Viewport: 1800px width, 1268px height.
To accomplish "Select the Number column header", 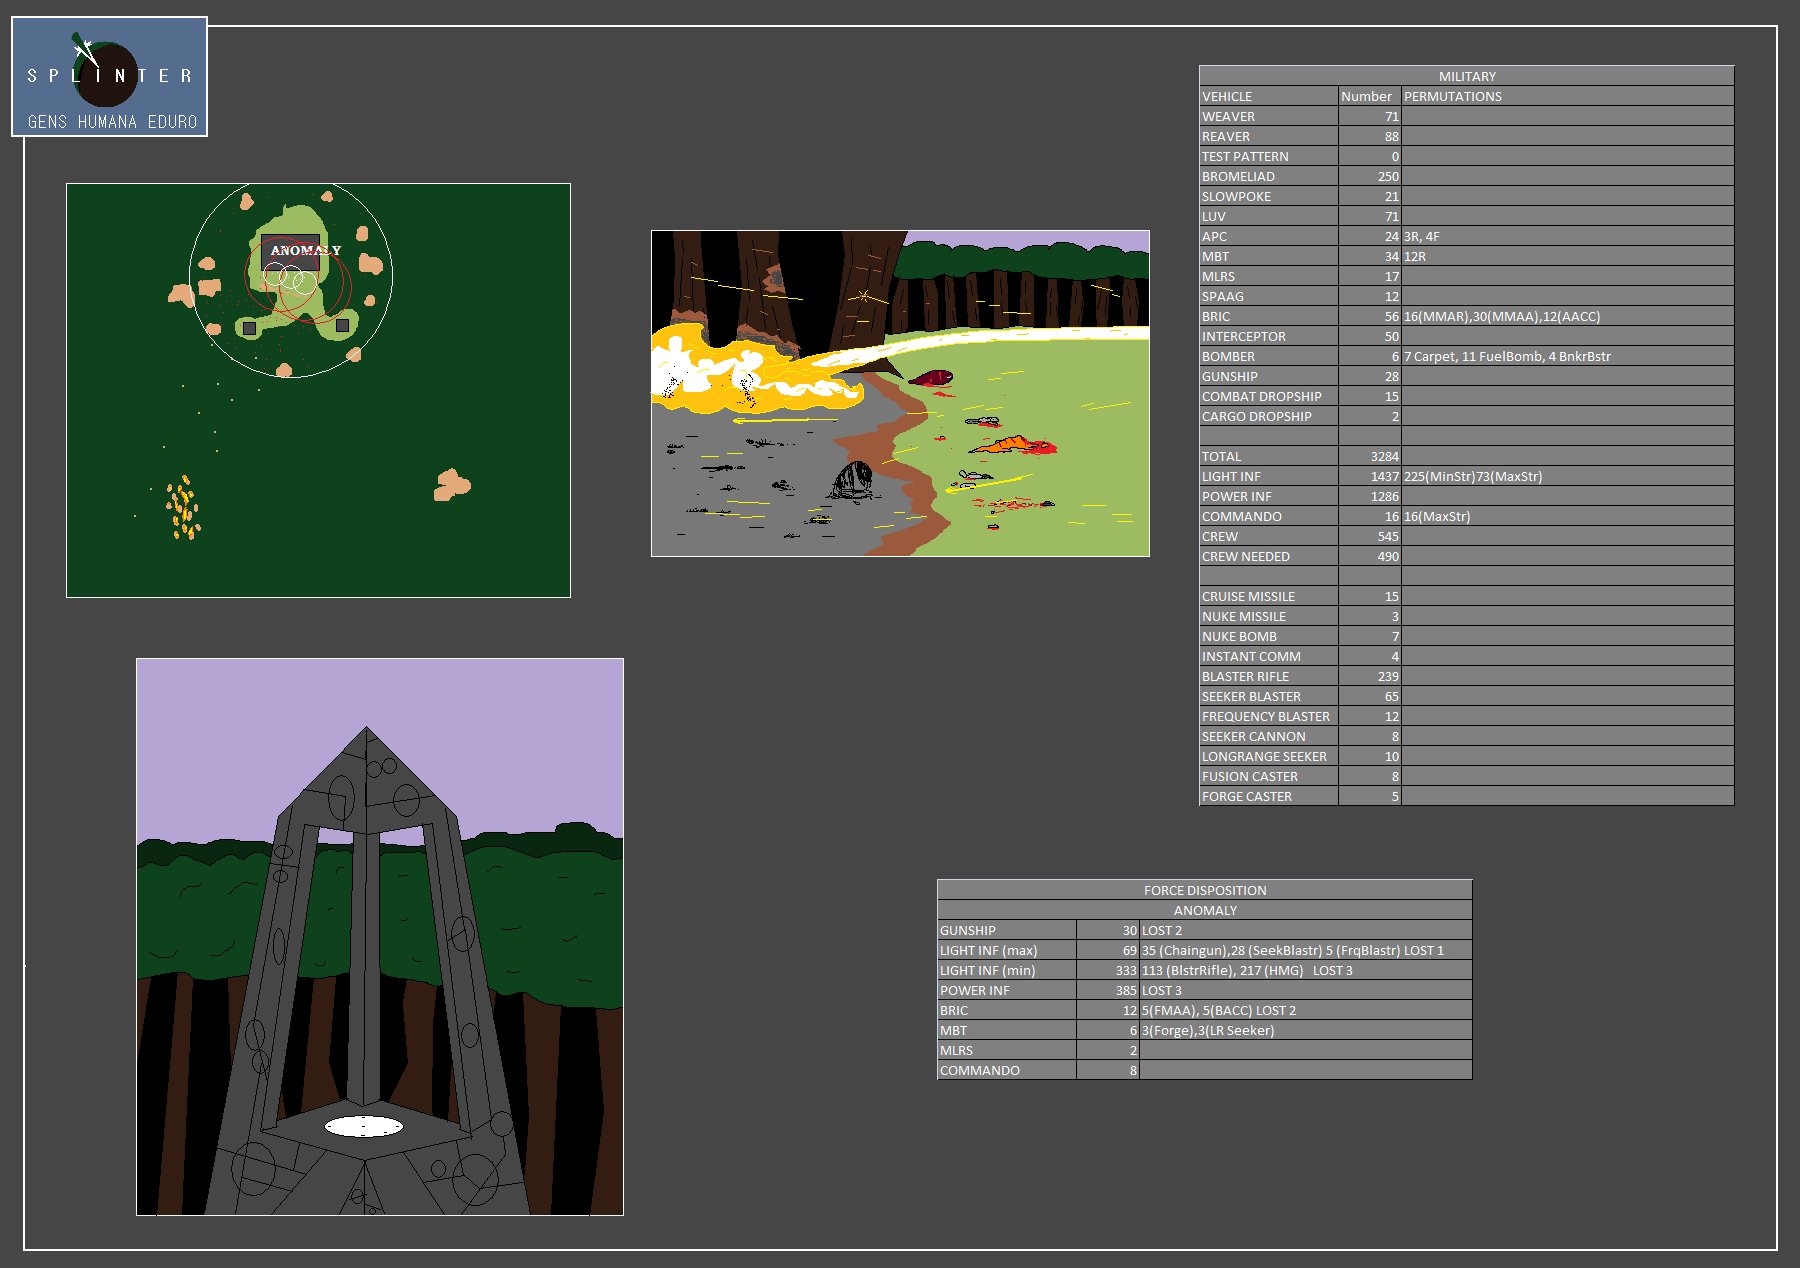I will click(x=1368, y=96).
